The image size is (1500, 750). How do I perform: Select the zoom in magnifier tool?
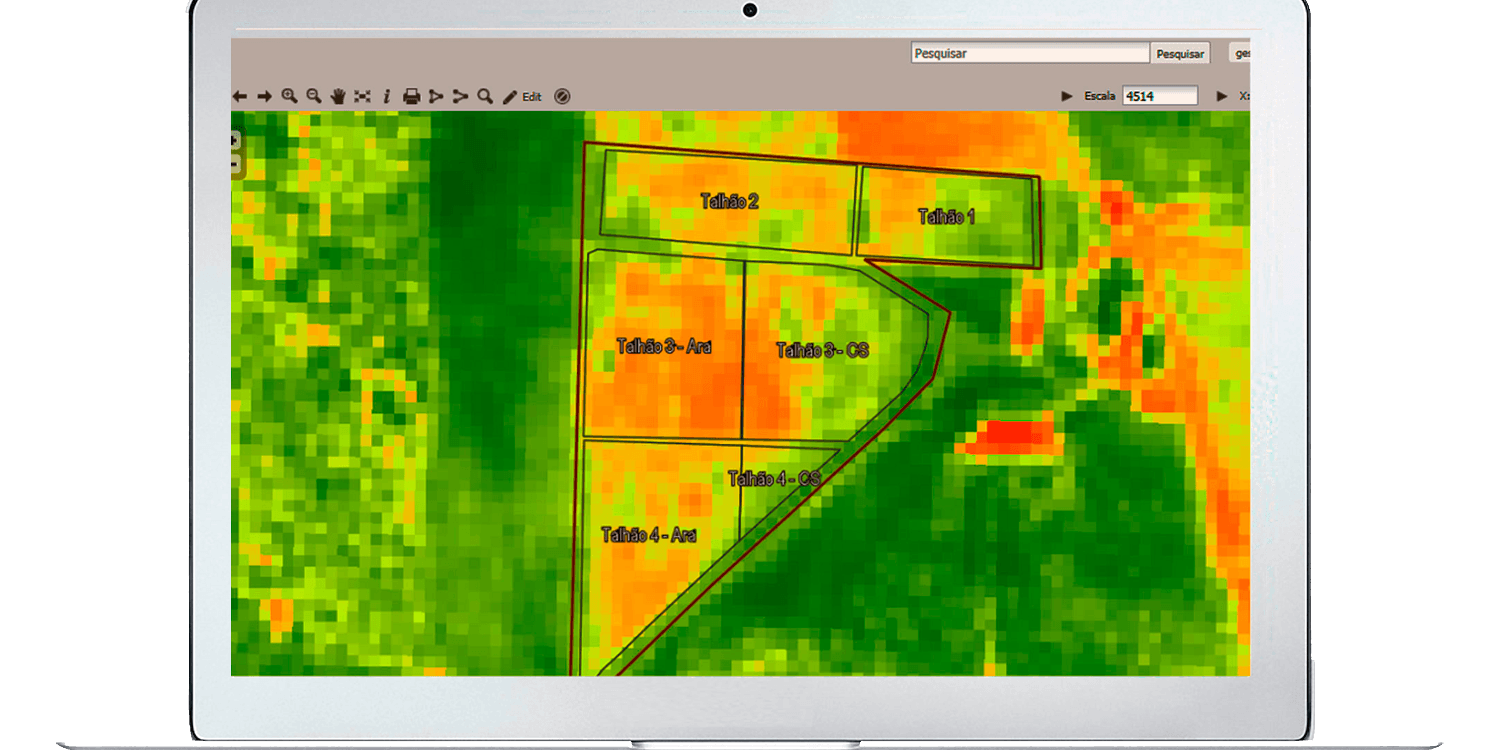point(289,96)
